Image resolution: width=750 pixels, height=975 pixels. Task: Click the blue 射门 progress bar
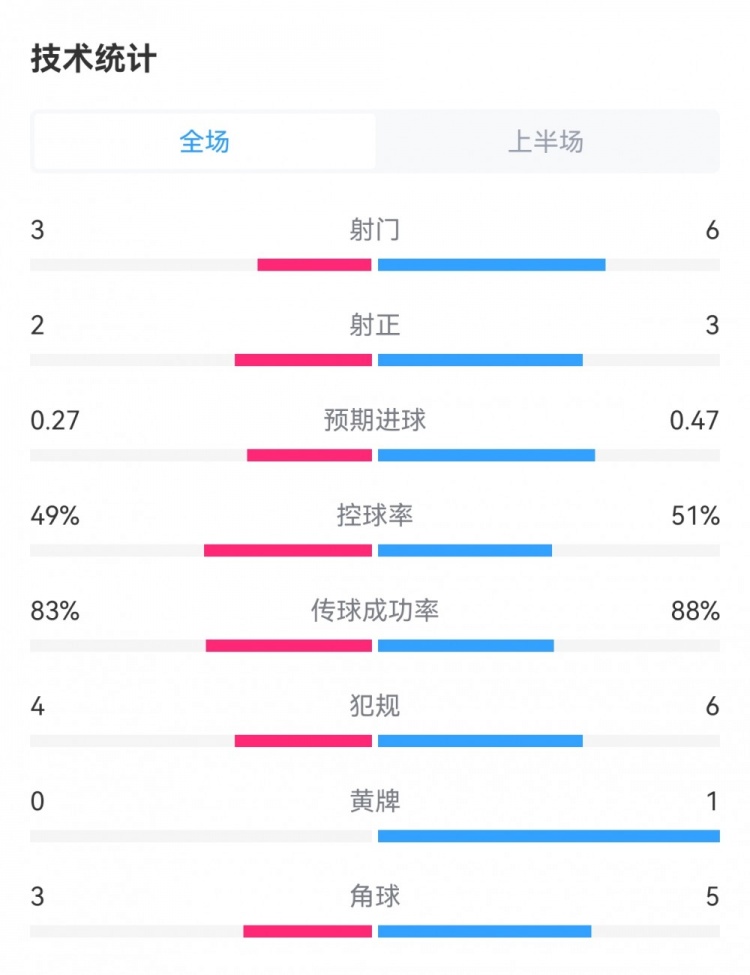pyautogui.click(x=491, y=265)
